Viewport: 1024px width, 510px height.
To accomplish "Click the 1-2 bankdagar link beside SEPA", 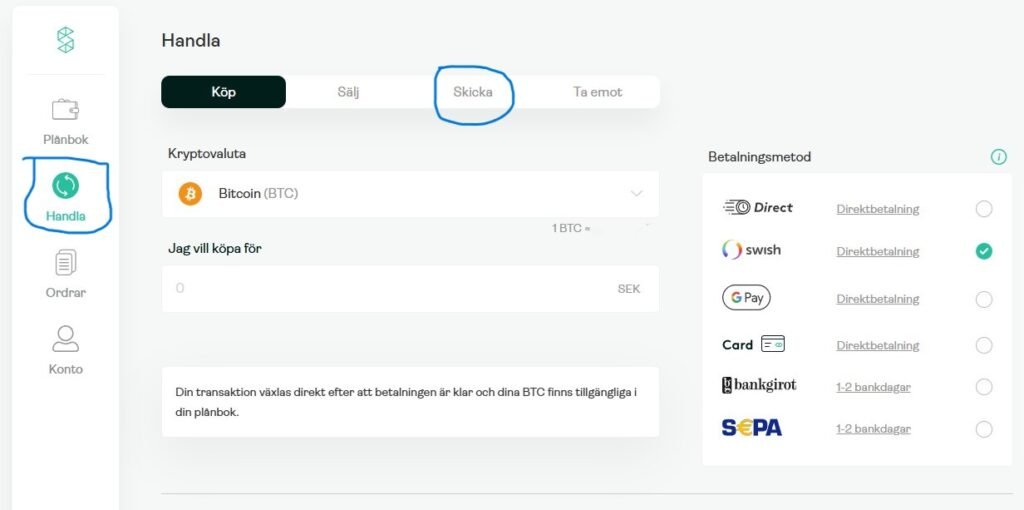I will coord(873,429).
